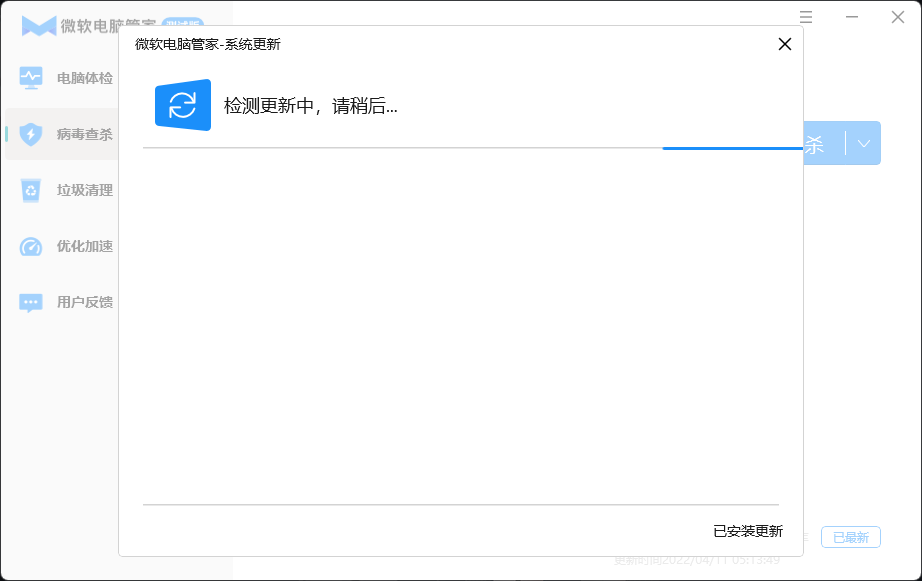This screenshot has height=581, width=922.
Task: Click the 微软电脑管家-系统更新 dialog title
Action: pos(208,44)
